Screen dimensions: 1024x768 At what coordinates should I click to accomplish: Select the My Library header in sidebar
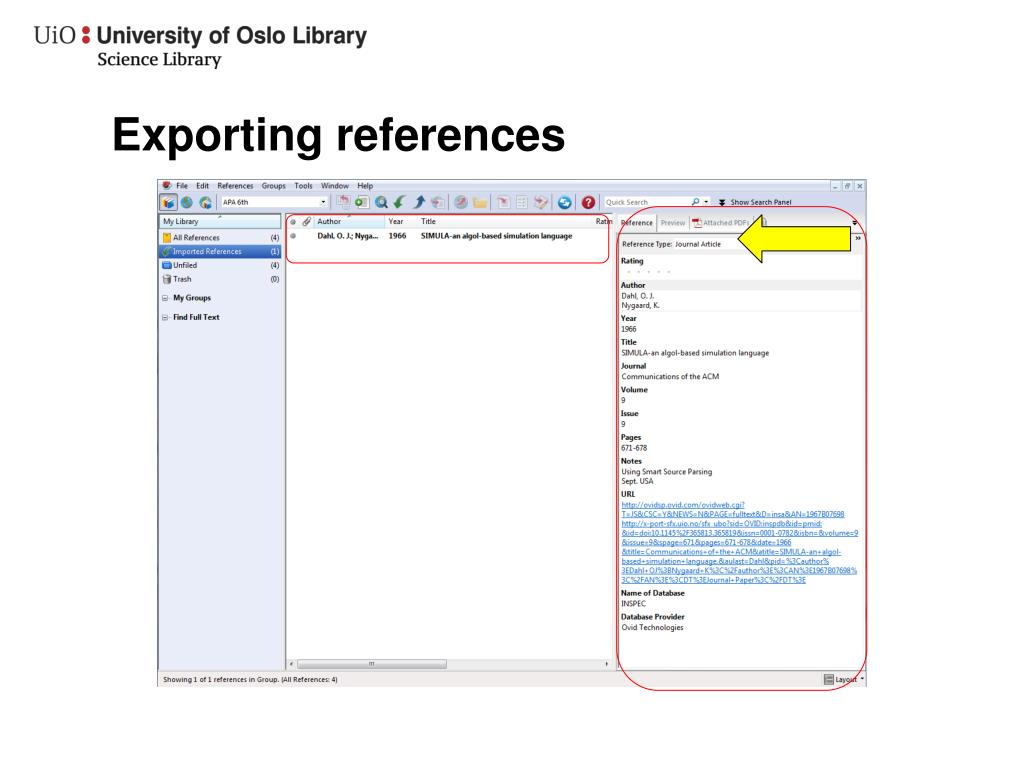[x=220, y=221]
